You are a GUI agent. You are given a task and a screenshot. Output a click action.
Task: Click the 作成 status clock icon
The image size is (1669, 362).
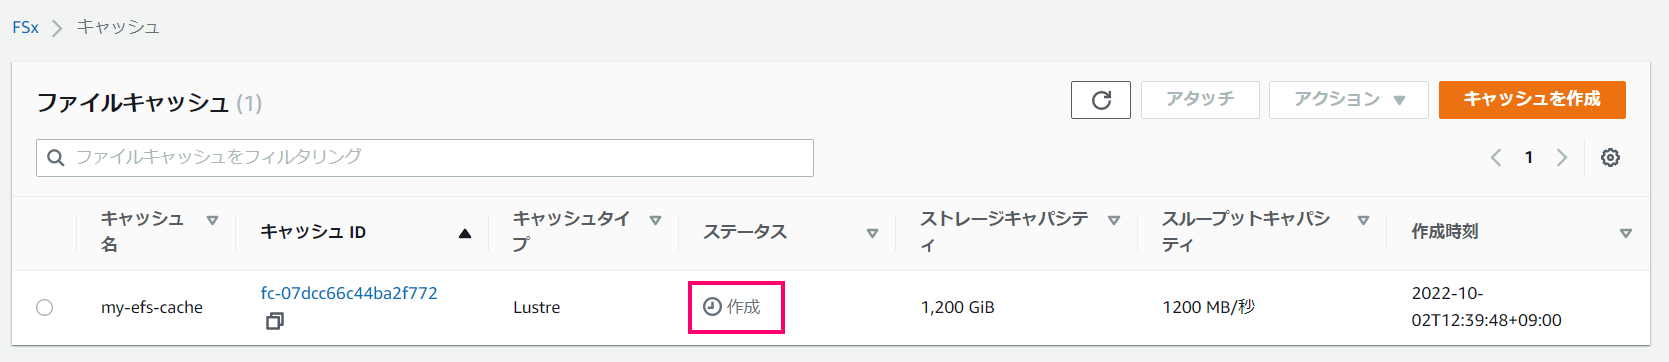712,307
